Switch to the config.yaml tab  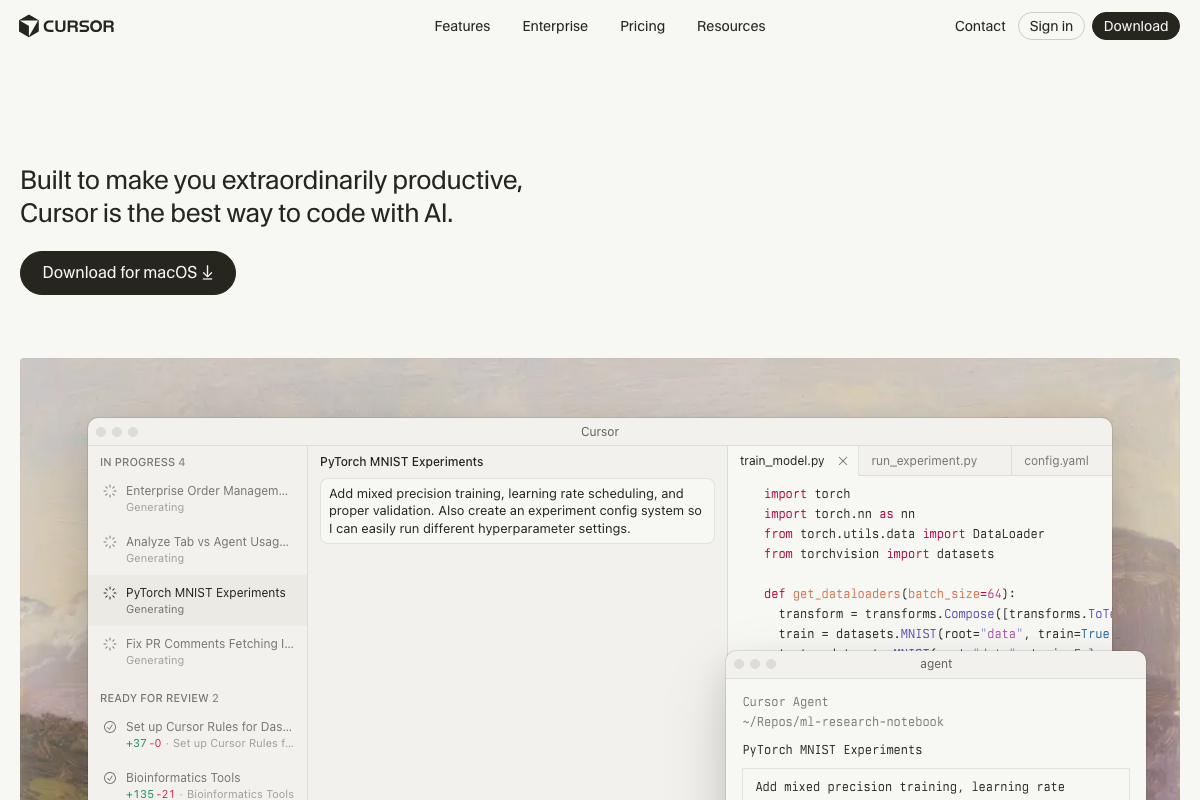(1056, 461)
